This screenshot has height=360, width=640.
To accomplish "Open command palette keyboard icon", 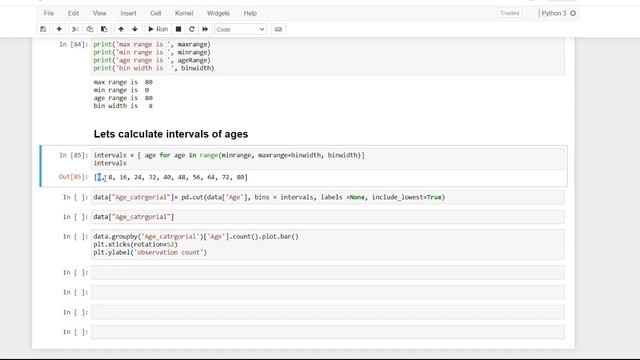I will [x=278, y=29].
